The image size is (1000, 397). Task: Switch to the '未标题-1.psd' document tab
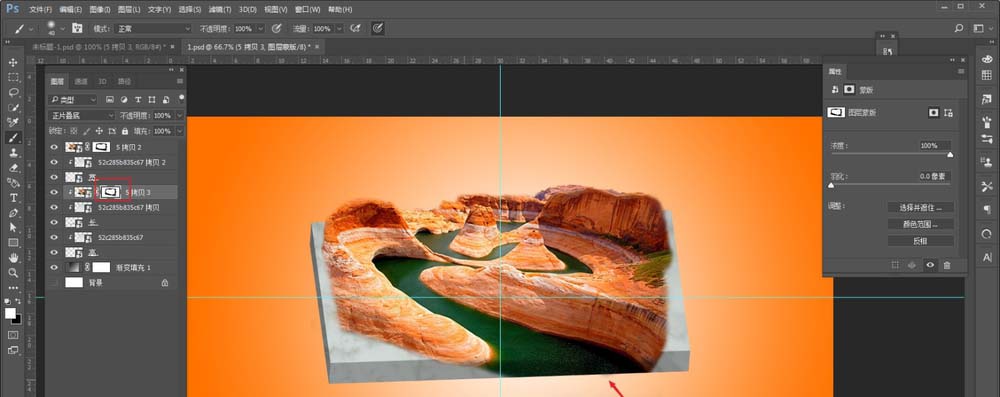99,47
